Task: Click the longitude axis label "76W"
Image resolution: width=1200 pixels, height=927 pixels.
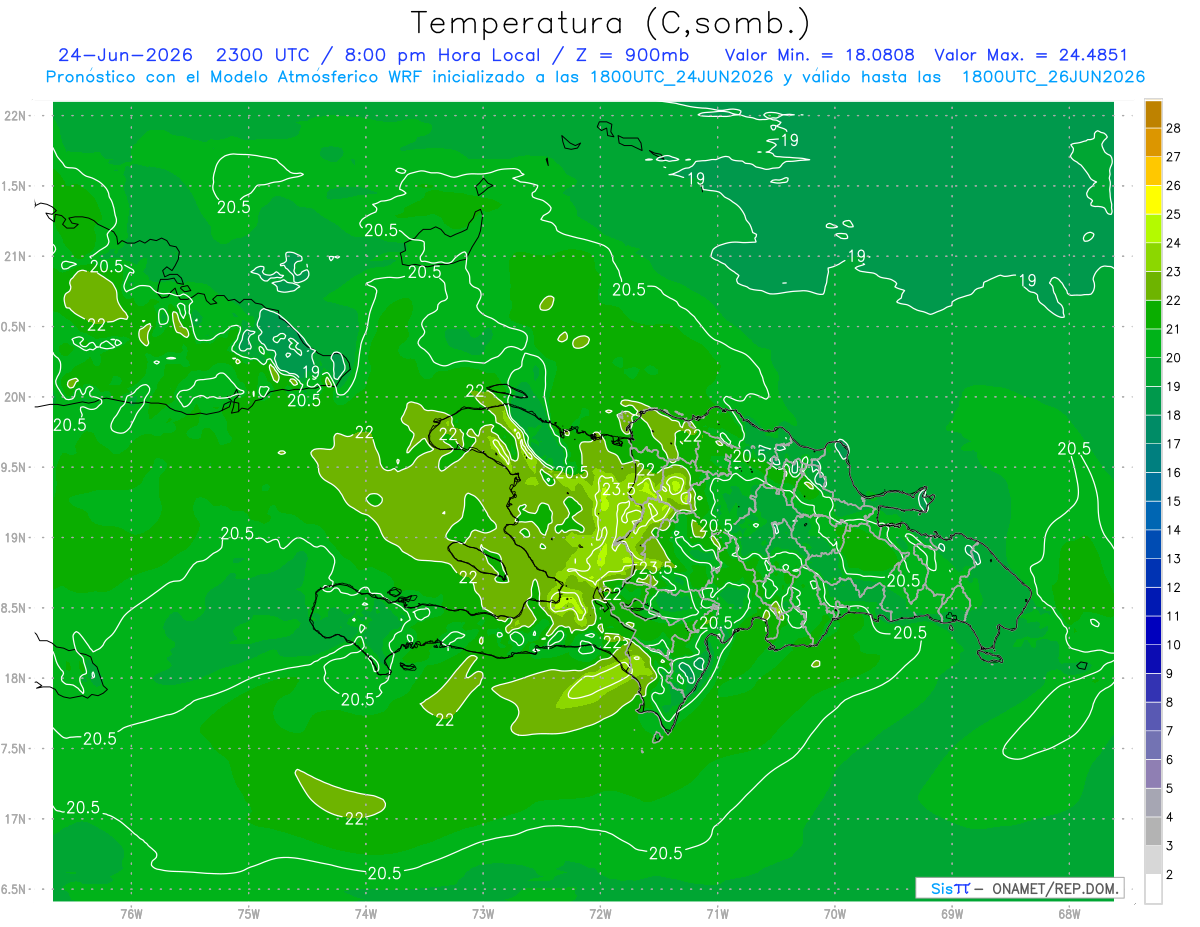Action: click(x=131, y=913)
